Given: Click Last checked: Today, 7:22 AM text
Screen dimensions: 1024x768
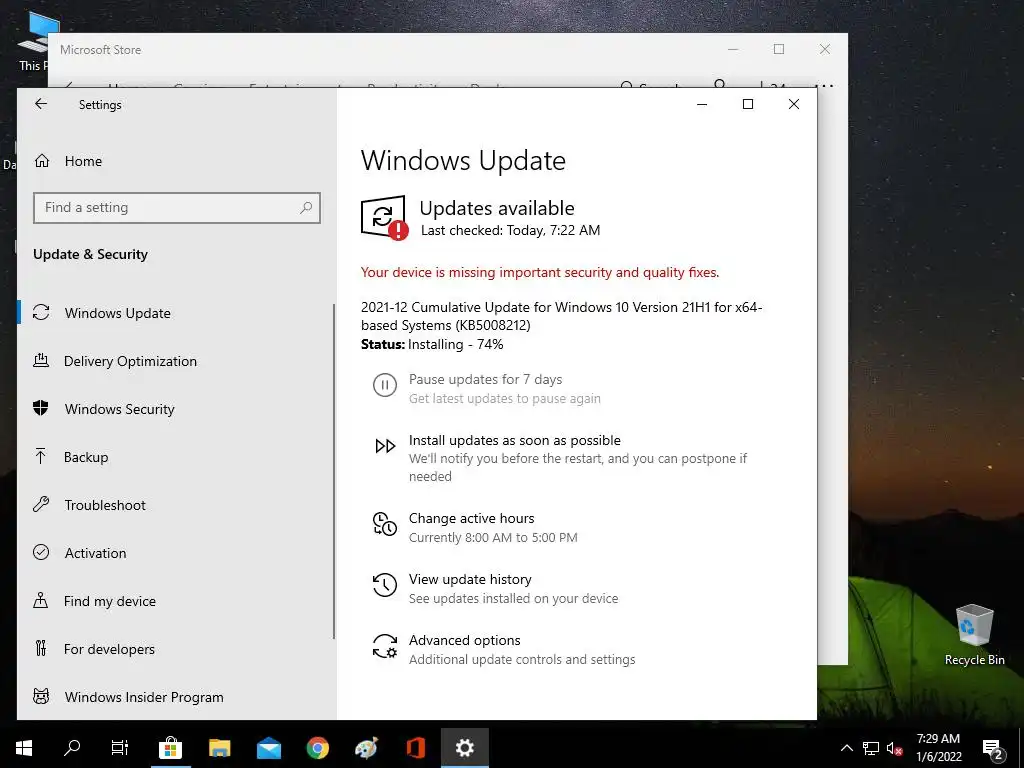Looking at the screenshot, I should click(x=510, y=230).
